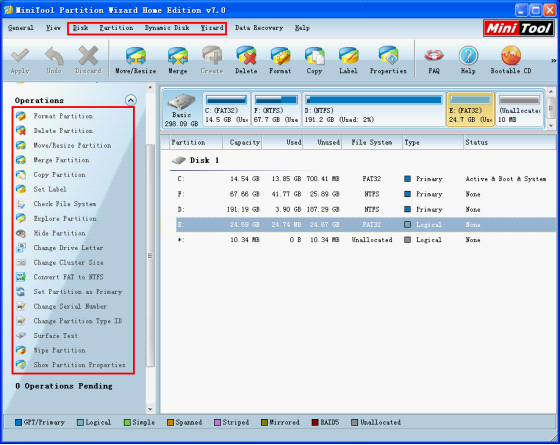Select the C: partition row
The width and height of the screenshot is (560, 445).
[358, 179]
